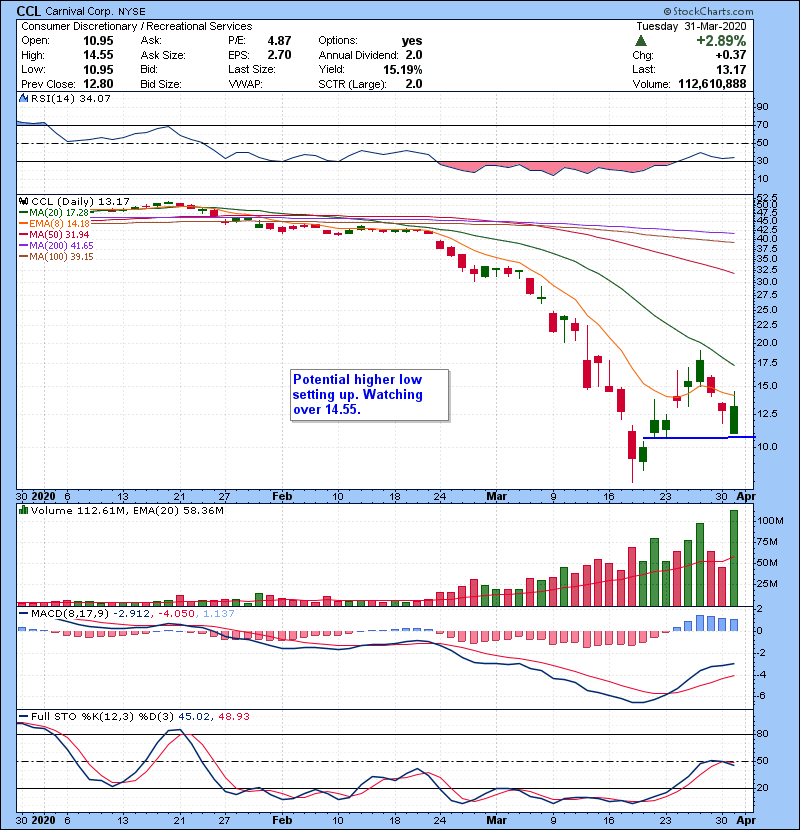Click the Carnival Corp. company name
This screenshot has height=830, width=800.
[79, 11]
